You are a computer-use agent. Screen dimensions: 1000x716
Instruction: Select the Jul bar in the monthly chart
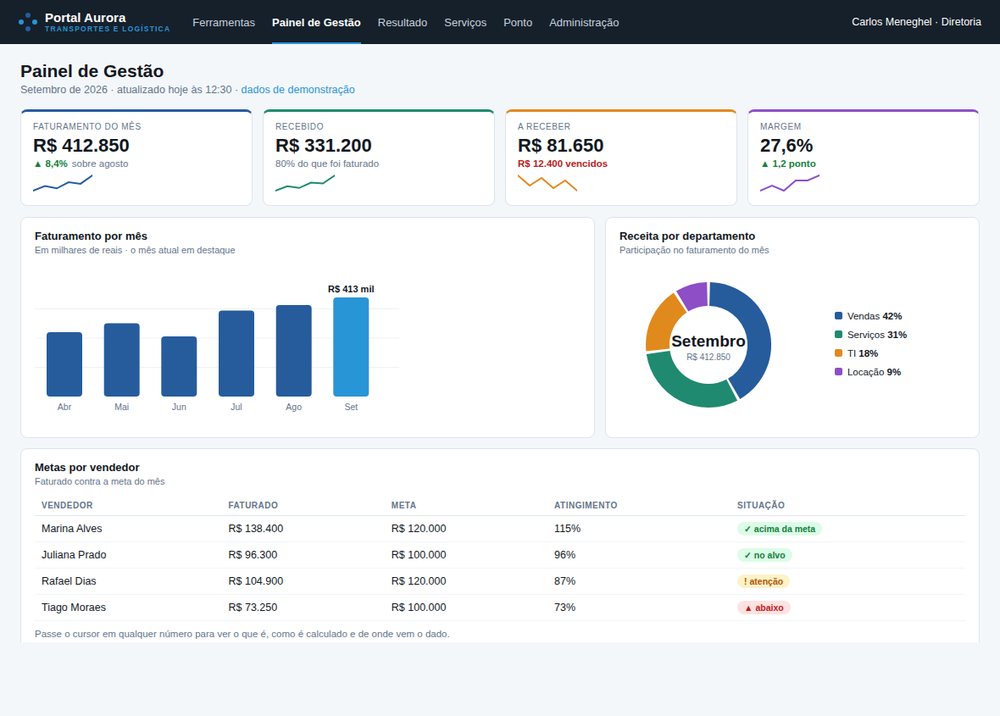click(x=237, y=353)
